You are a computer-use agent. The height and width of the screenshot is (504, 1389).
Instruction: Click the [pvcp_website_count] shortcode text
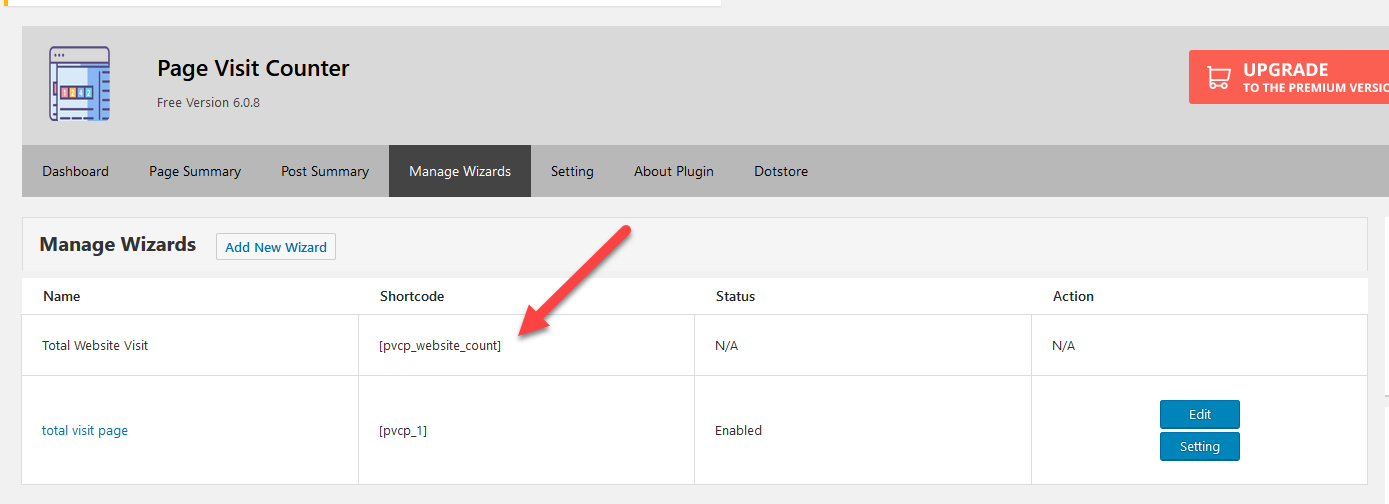(440, 346)
